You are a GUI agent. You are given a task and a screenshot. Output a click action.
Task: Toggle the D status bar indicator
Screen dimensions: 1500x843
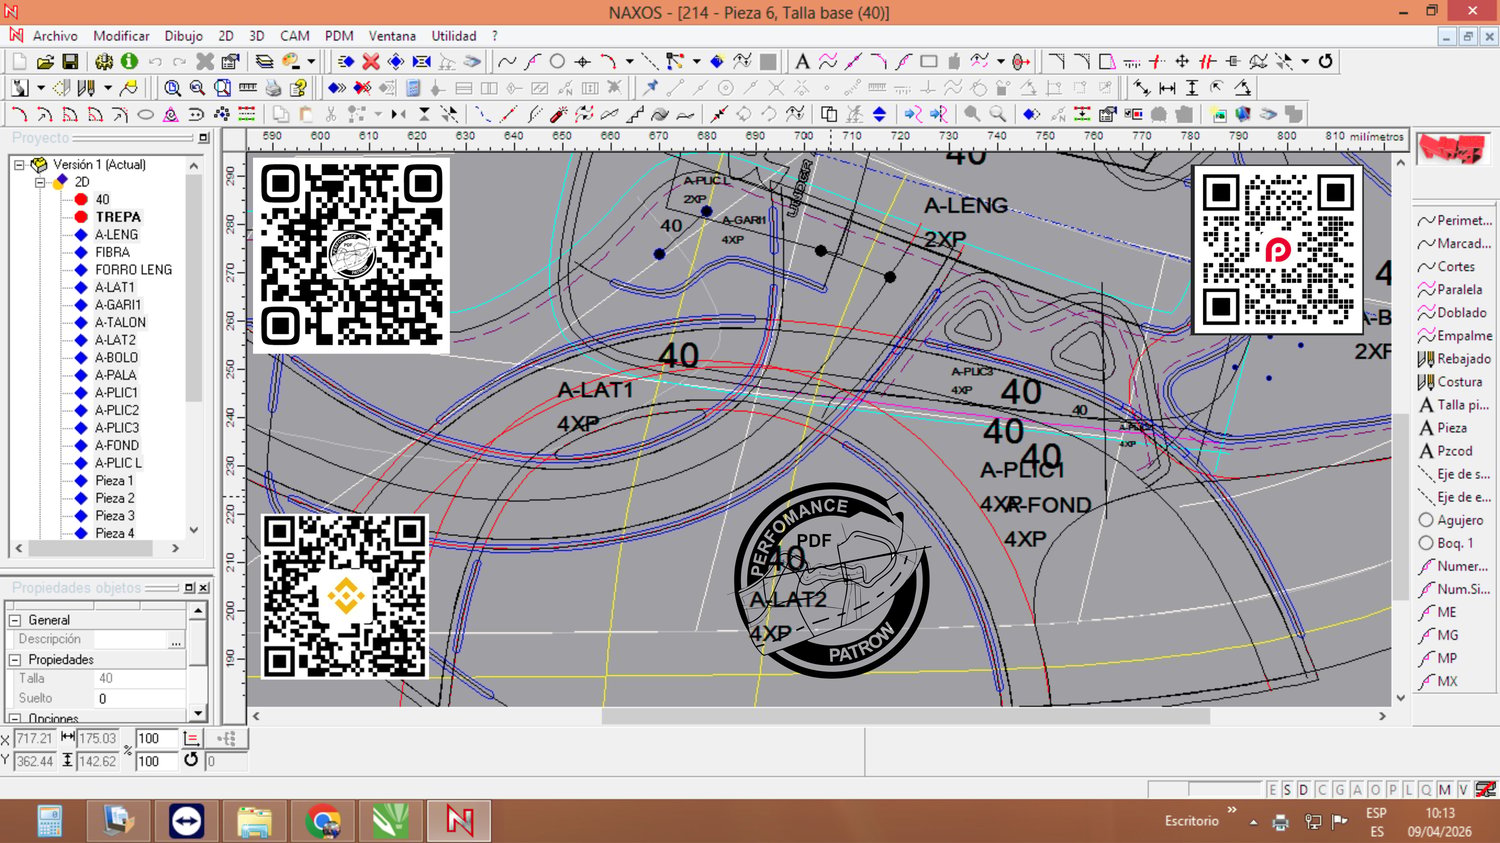coord(1304,790)
